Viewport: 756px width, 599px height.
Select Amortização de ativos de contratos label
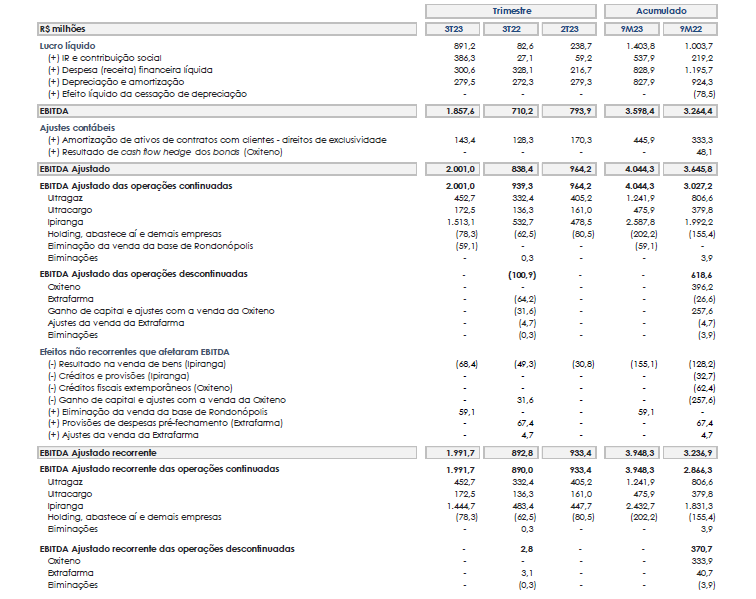click(217, 140)
